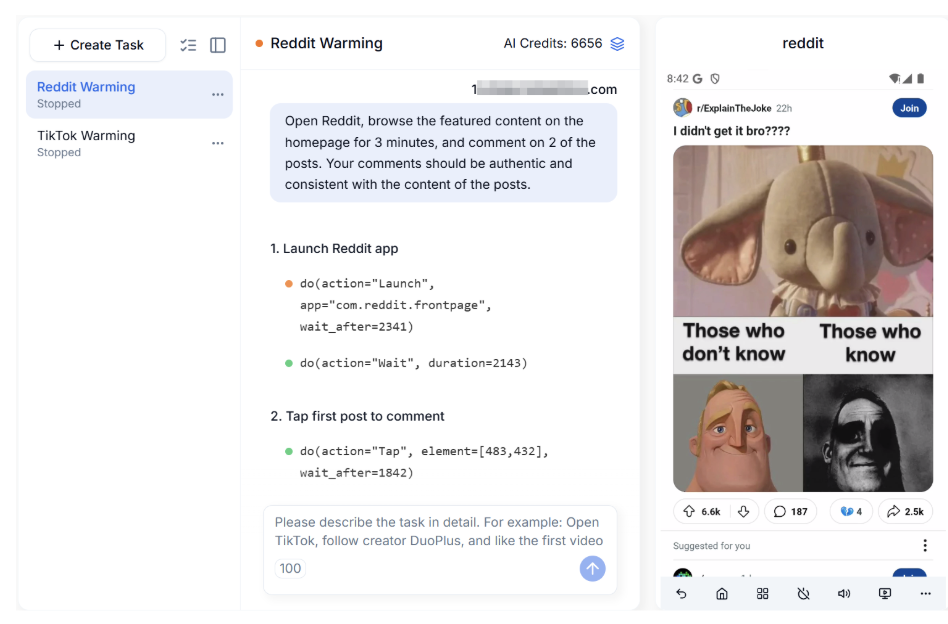Click the task checklist icon beside Create Task
The height and width of the screenshot is (624, 948).
tap(188, 45)
